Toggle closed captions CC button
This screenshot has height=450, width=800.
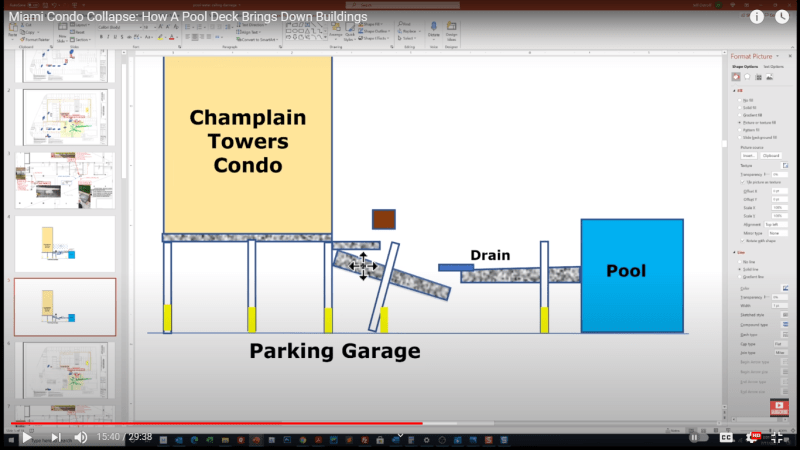[x=726, y=437]
